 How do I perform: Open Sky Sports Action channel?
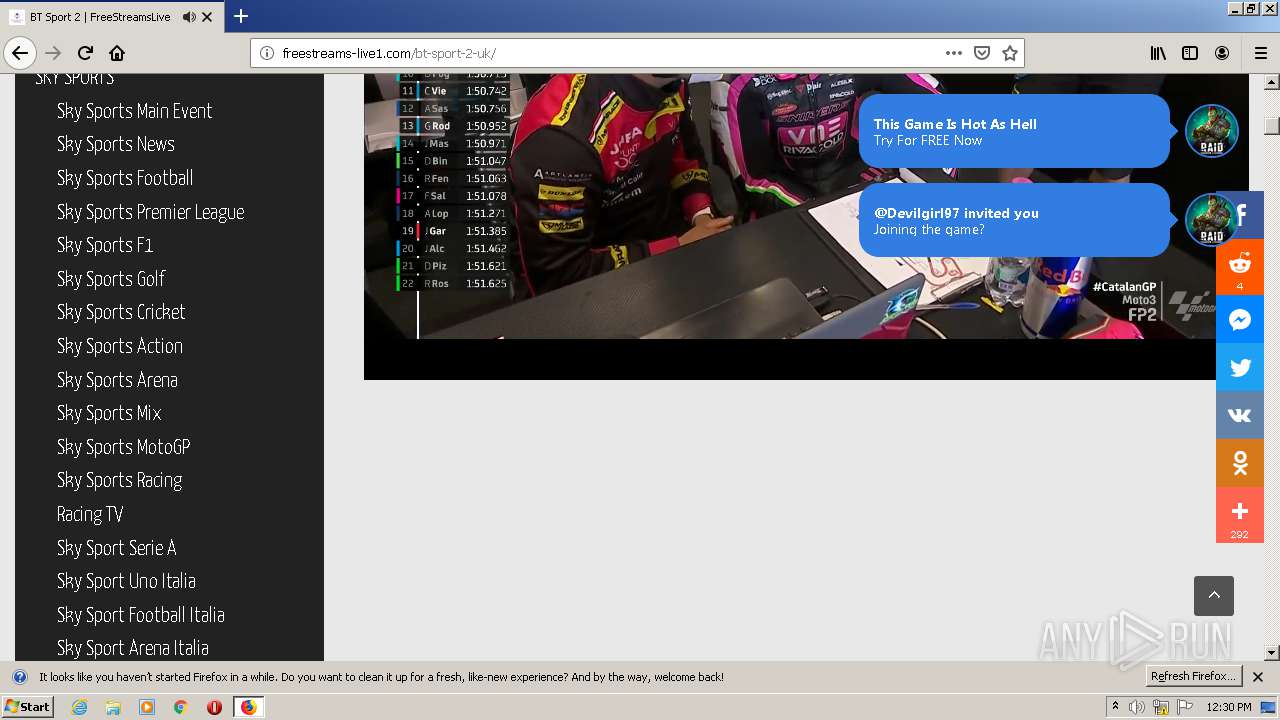pos(120,346)
